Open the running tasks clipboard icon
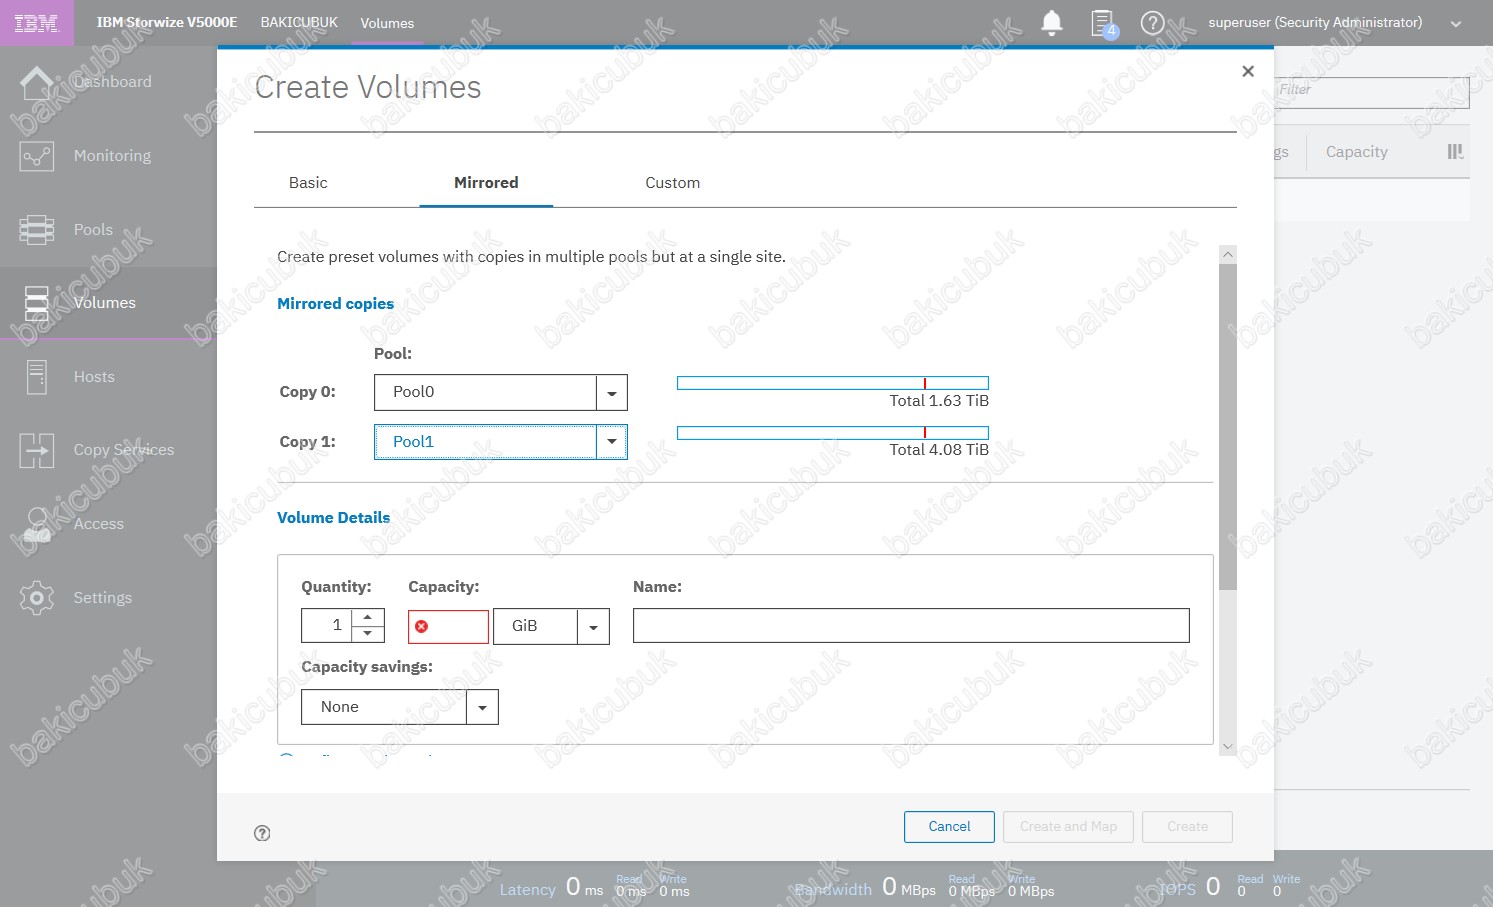1493x907 pixels. point(1103,23)
